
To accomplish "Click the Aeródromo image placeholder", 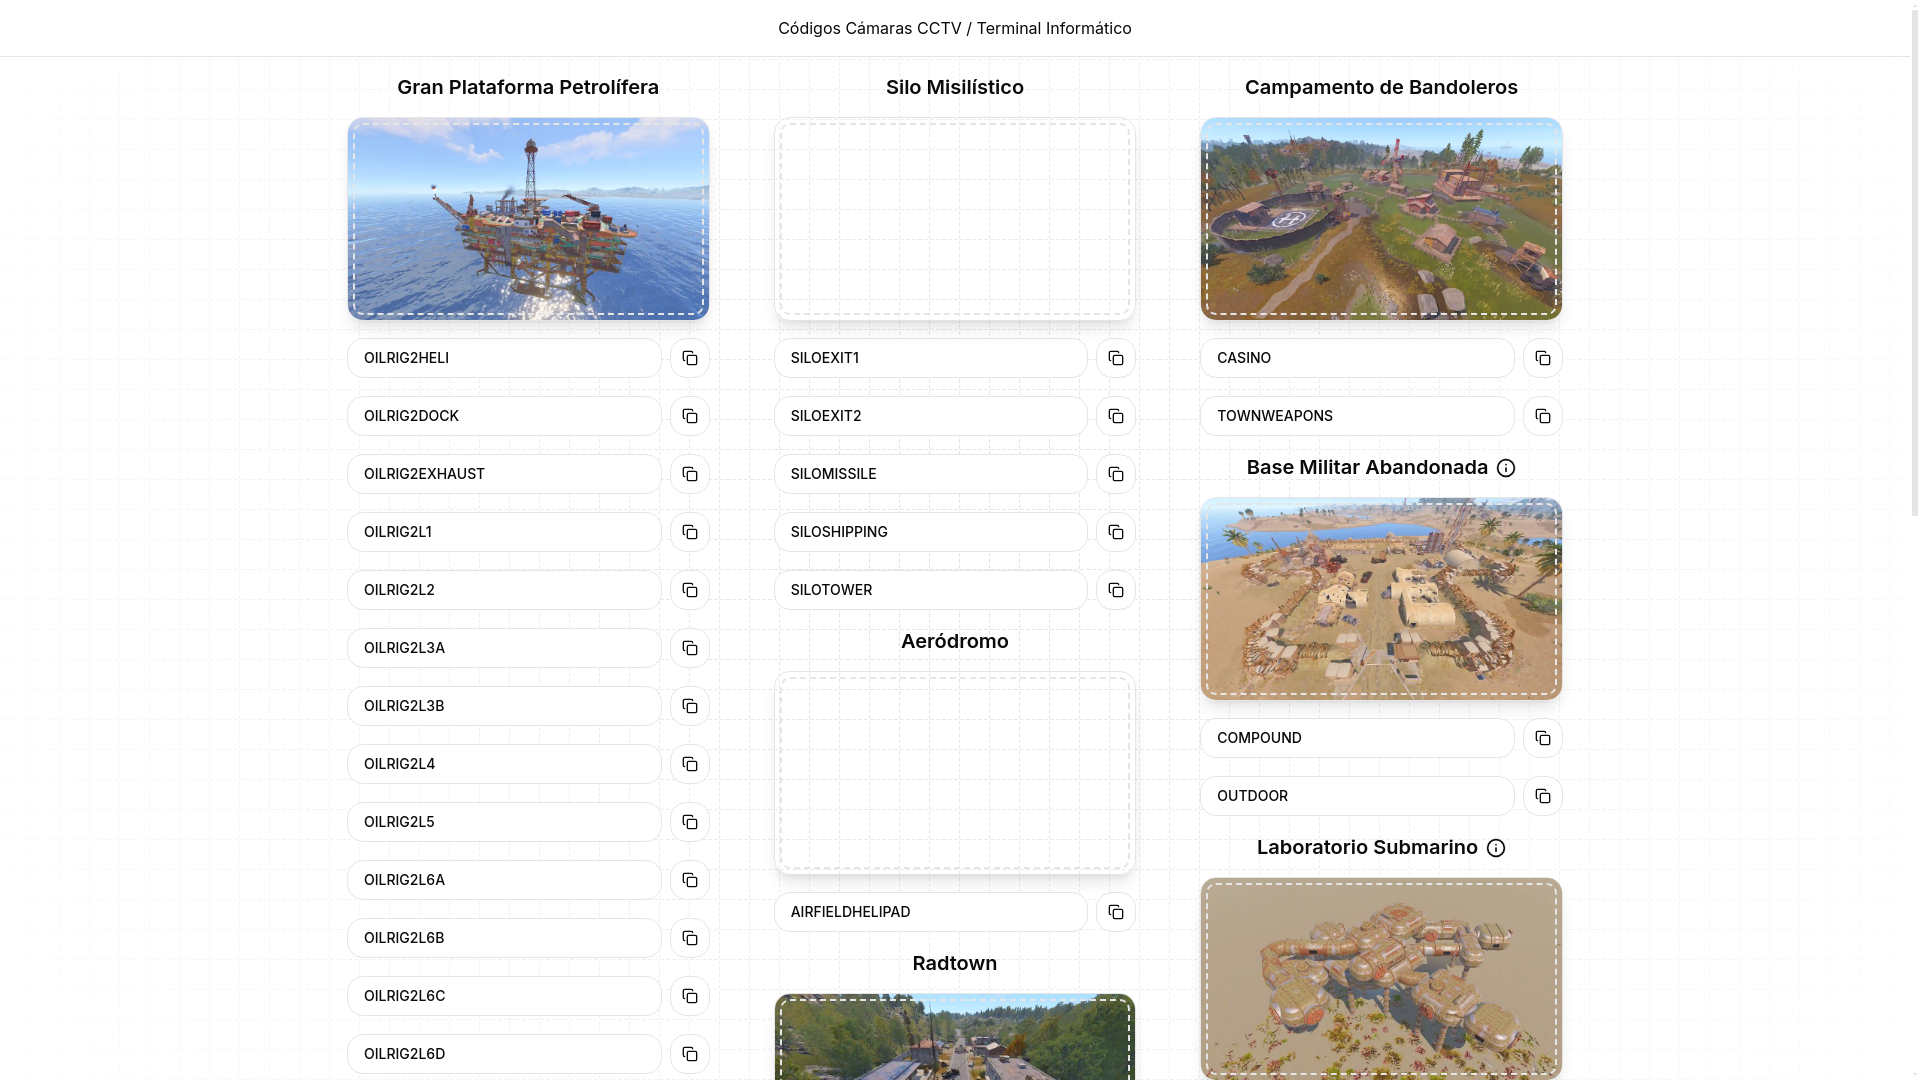I will coord(955,773).
